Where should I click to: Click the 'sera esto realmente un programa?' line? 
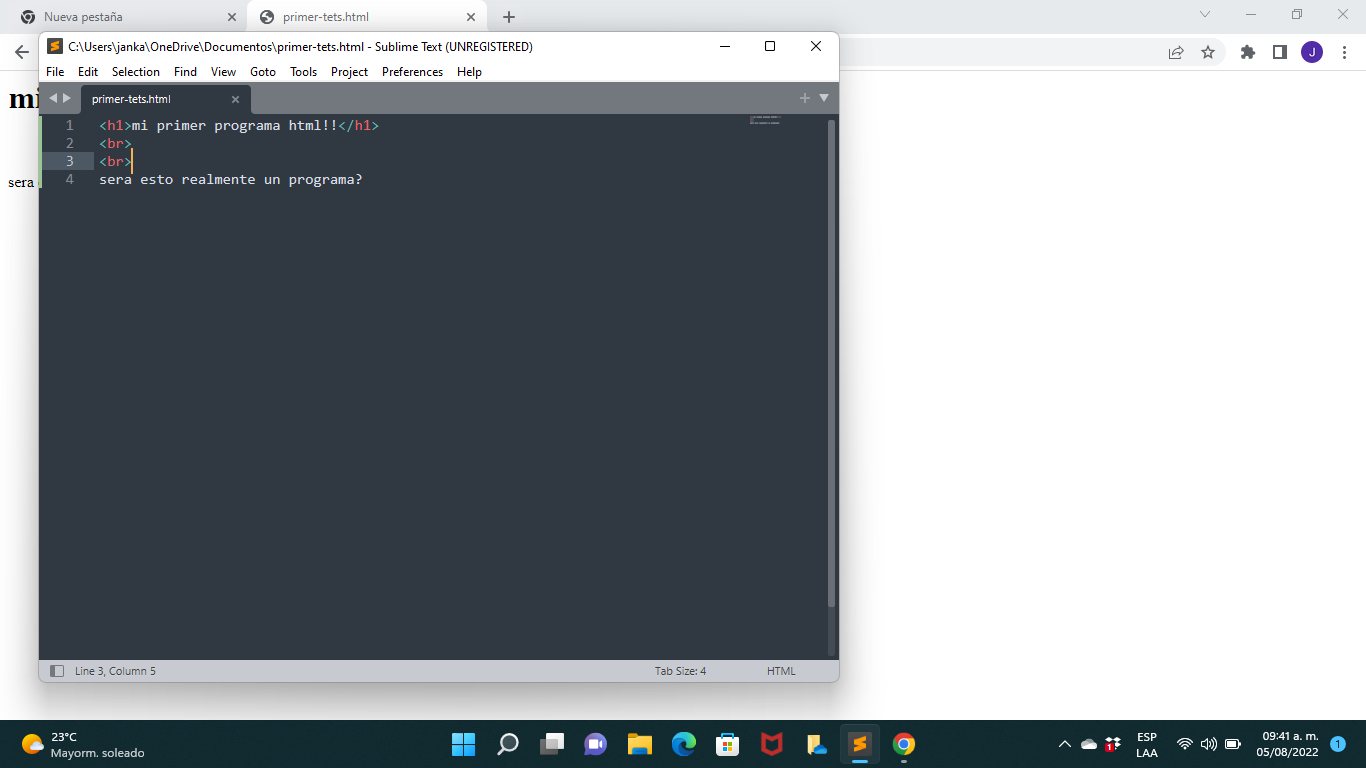[x=230, y=179]
